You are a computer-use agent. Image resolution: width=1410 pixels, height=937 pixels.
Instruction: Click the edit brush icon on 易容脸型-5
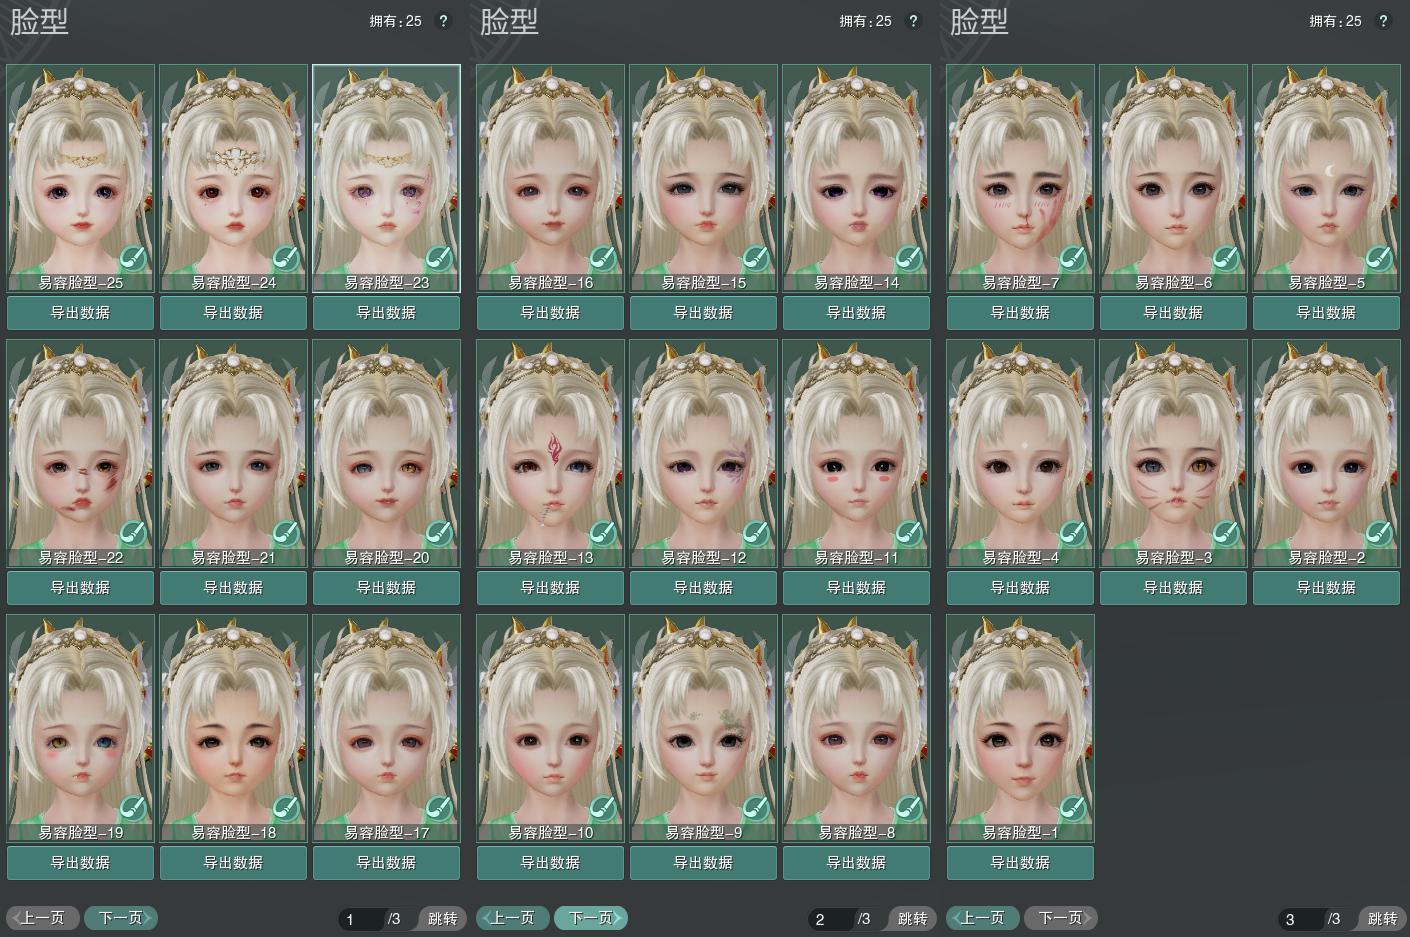[x=1379, y=259]
